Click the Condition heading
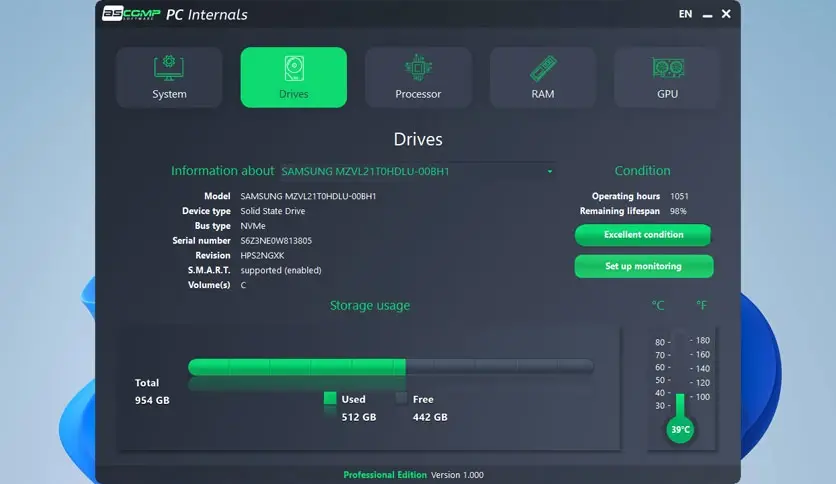The height and width of the screenshot is (484, 836). click(x=642, y=171)
